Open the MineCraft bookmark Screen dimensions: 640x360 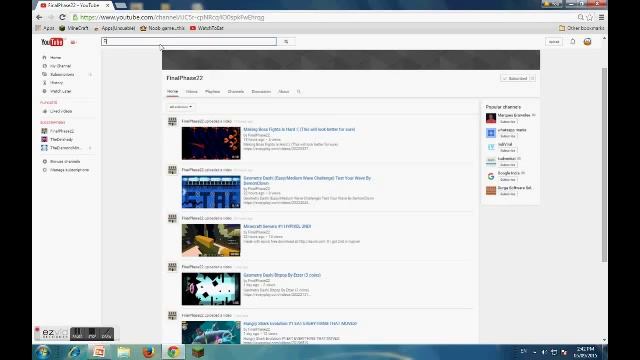point(74,28)
